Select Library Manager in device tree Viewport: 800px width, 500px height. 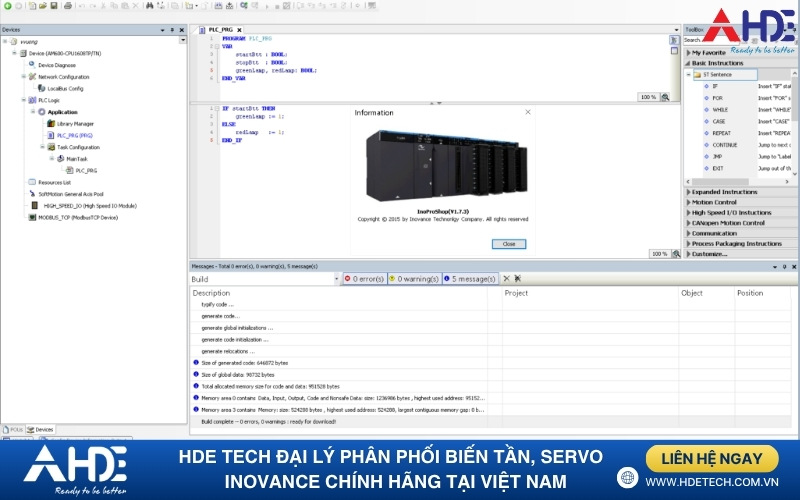(x=75, y=123)
